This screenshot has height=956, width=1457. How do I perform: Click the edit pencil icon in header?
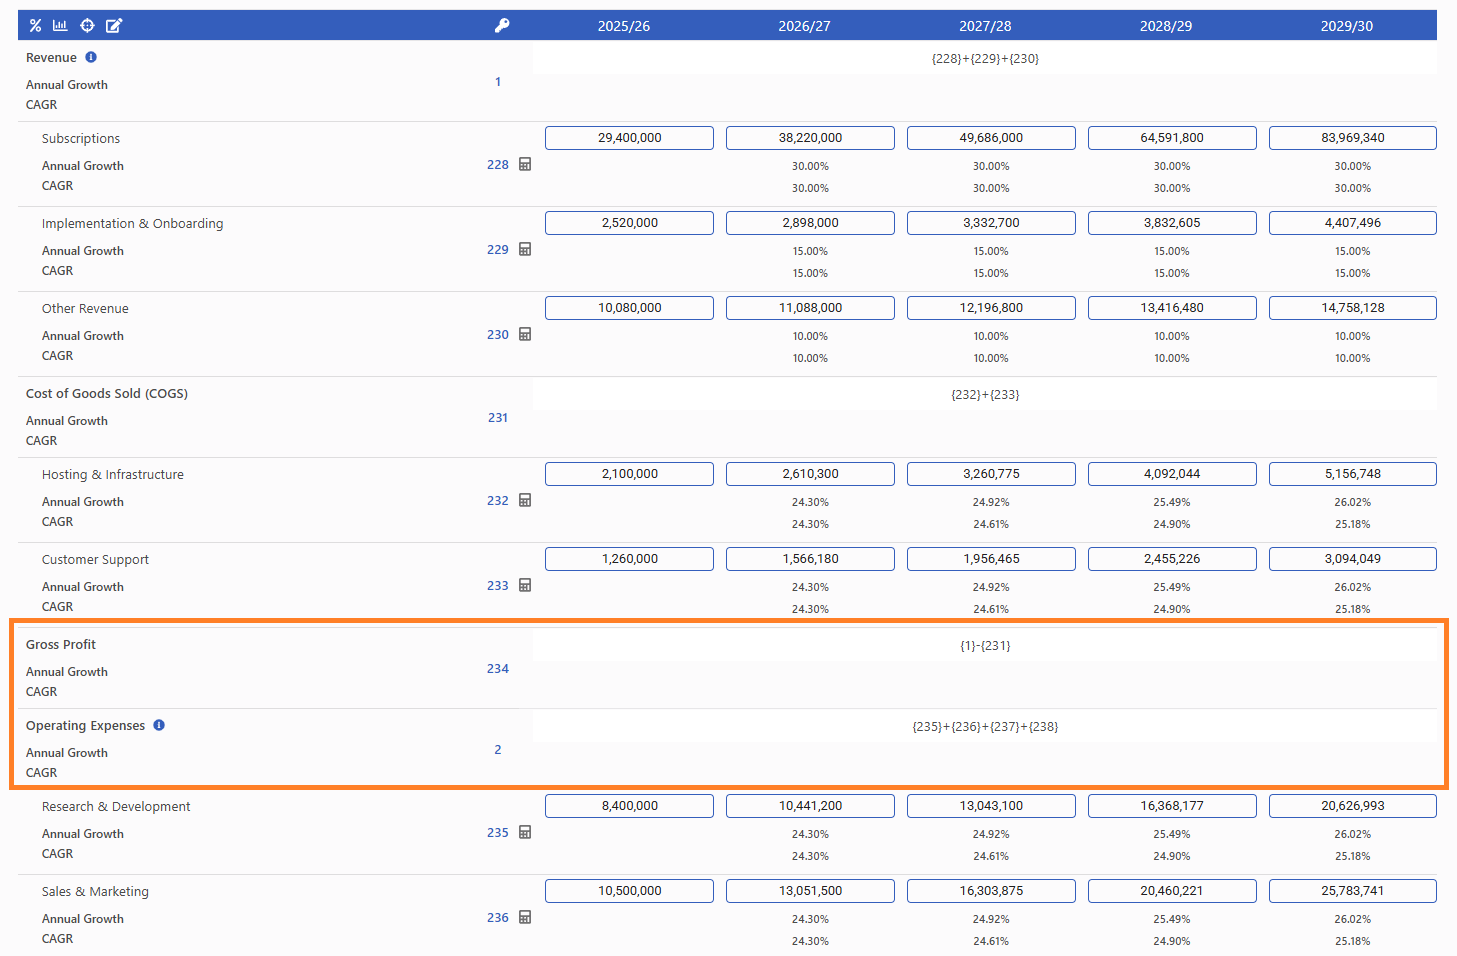(114, 26)
